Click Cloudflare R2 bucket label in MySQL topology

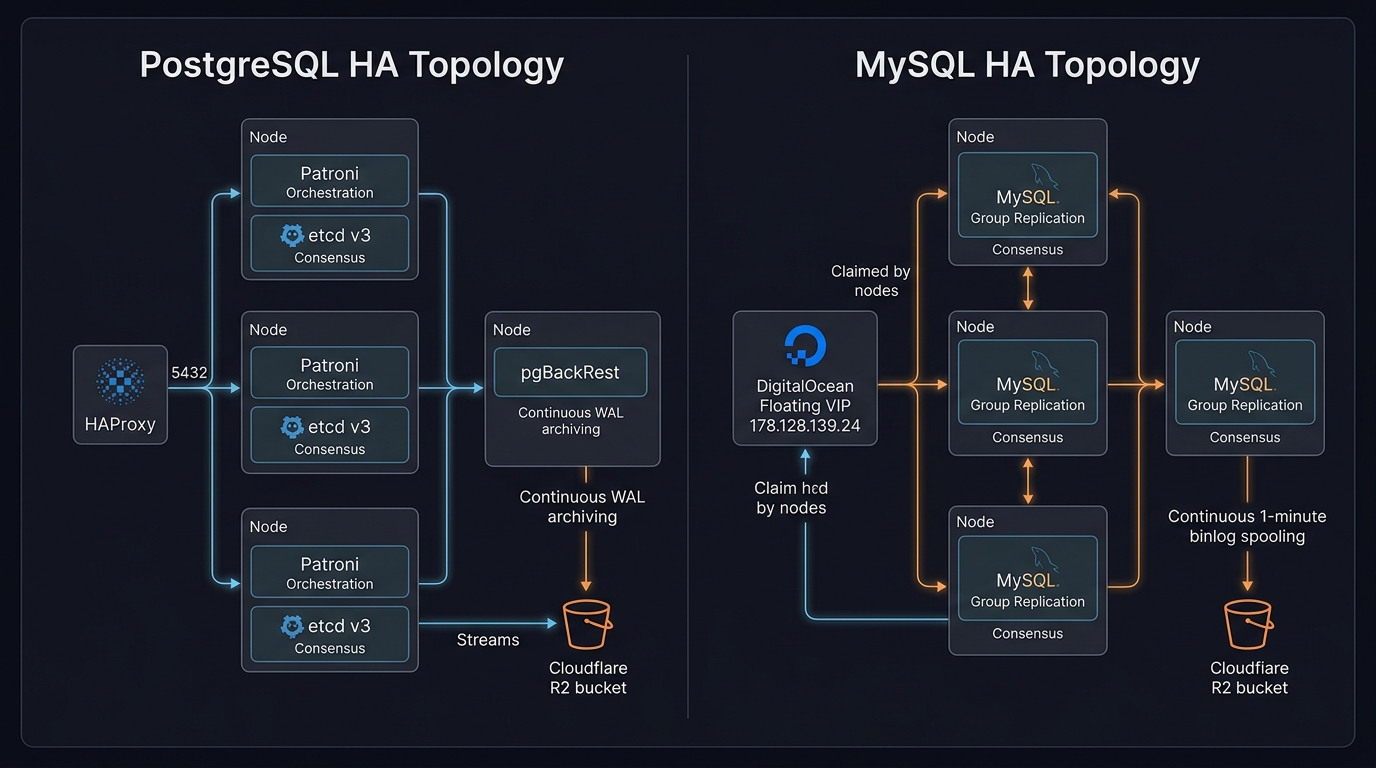point(1249,678)
